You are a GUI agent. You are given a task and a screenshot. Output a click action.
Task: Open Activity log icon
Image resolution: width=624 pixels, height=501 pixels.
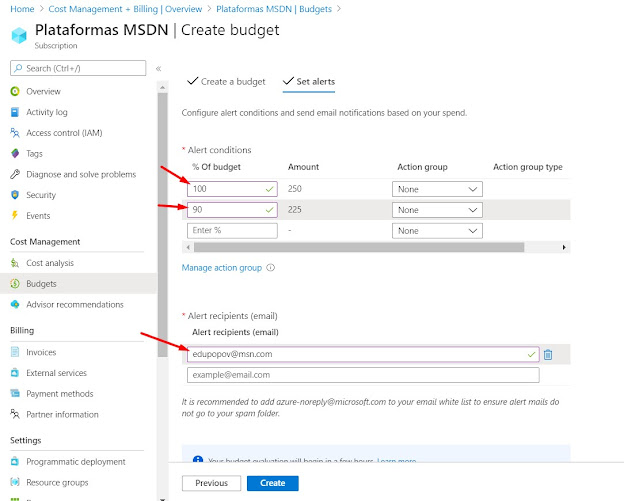click(x=15, y=112)
